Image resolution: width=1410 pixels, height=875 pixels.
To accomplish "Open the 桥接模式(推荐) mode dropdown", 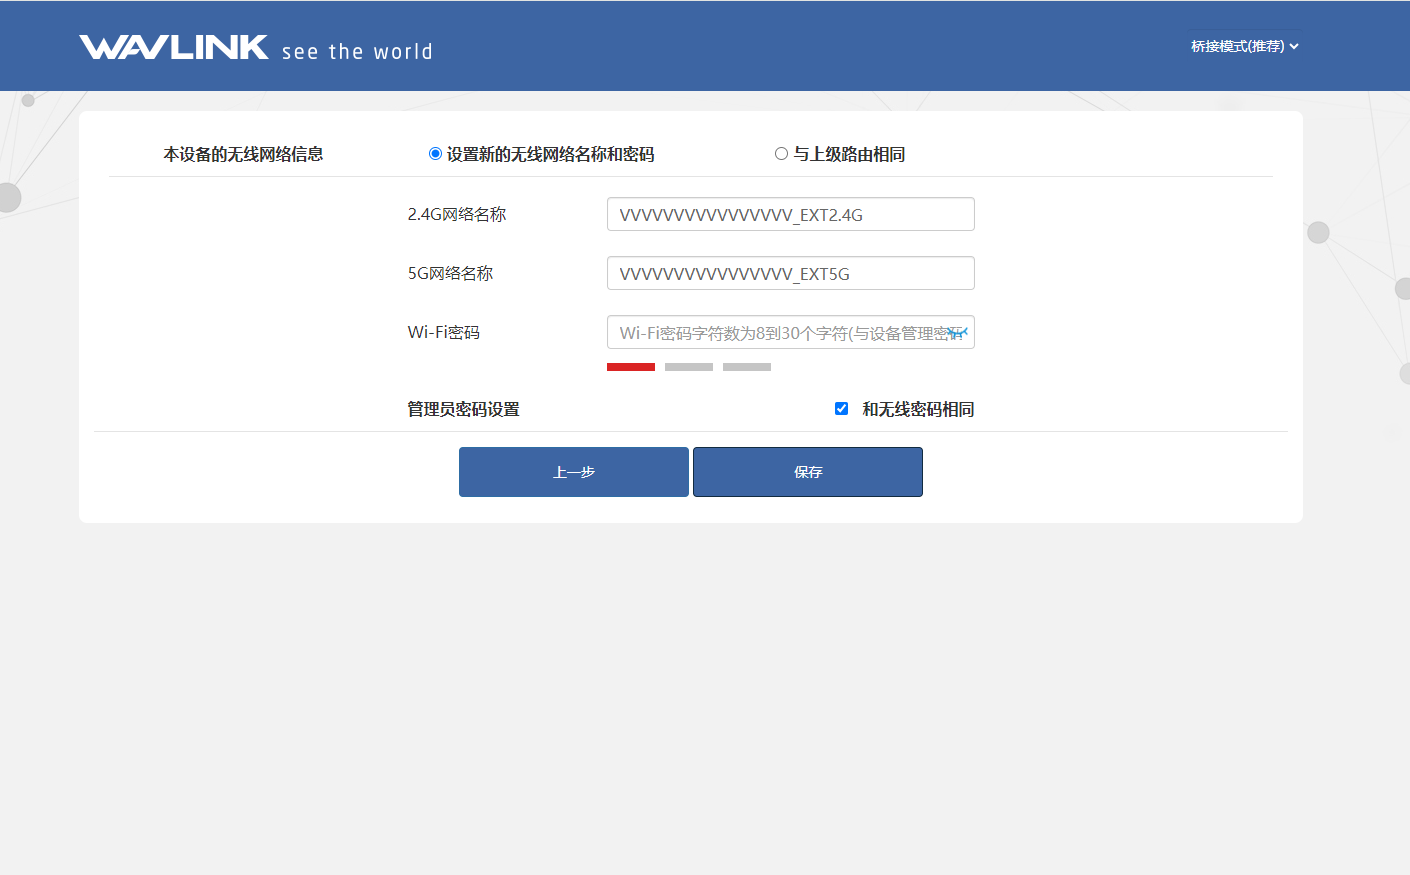I will [x=1243, y=46].
